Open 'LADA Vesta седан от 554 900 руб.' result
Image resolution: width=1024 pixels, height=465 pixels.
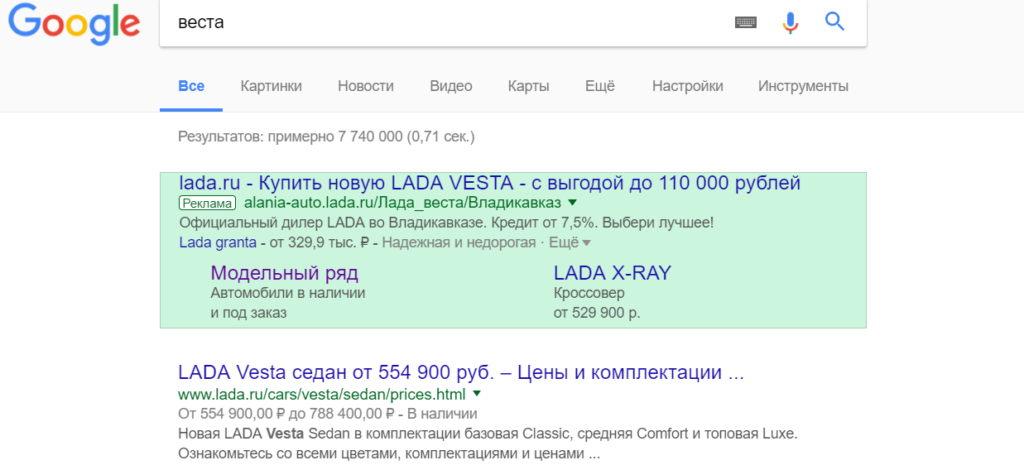pyautogui.click(x=461, y=373)
